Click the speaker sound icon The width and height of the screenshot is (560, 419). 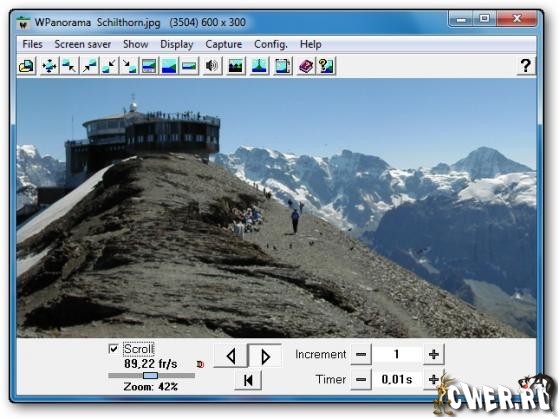212,66
